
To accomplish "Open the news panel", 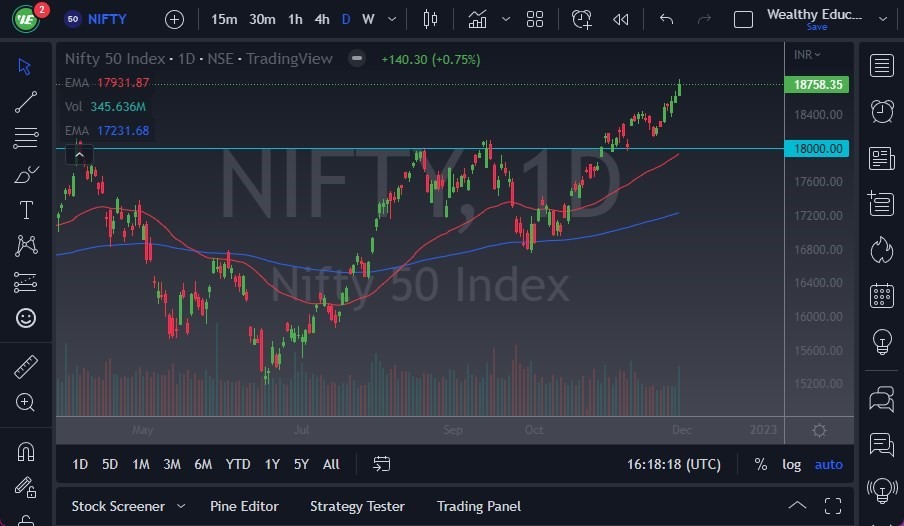I will [882, 158].
